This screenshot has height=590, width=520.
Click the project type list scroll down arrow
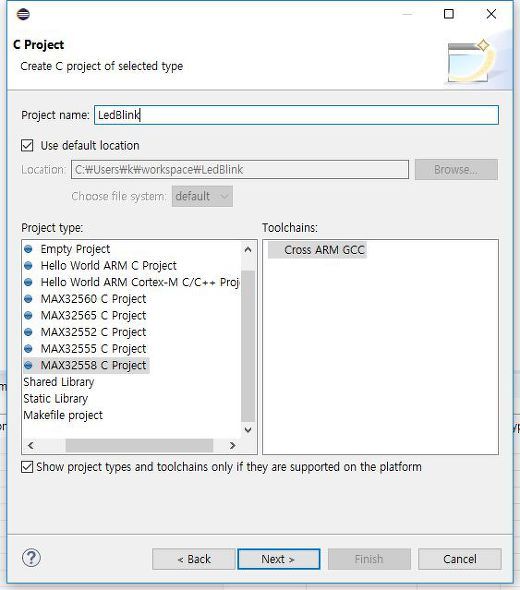pyautogui.click(x=248, y=430)
